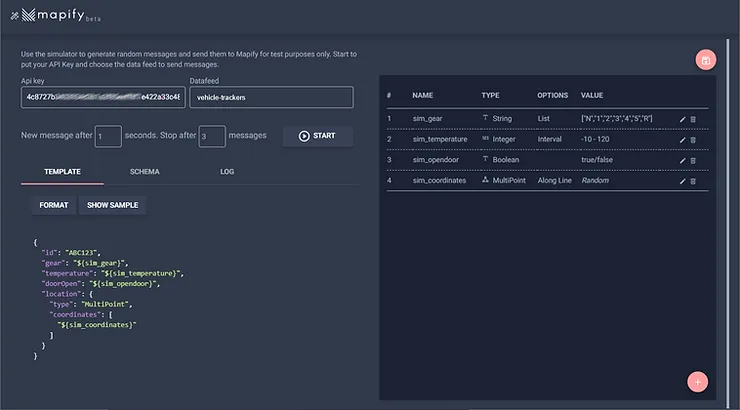This screenshot has width=740, height=410.
Task: Delete the sim_coordinates variable
Action: 693,181
